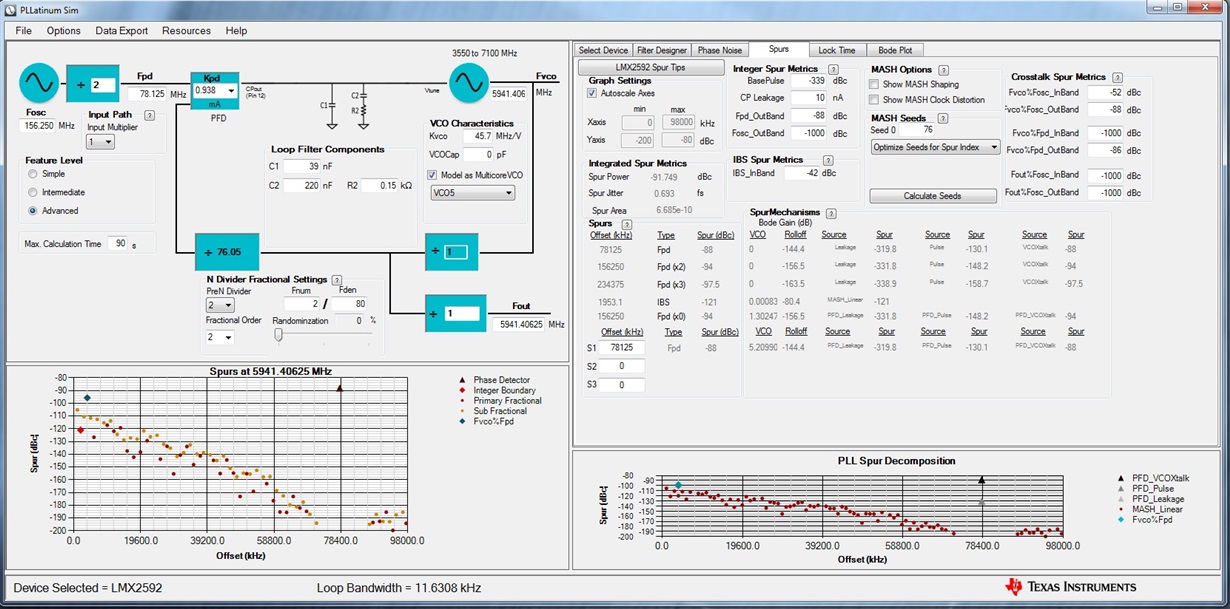Click the LMX2592 Spur Tips button
This screenshot has width=1230, height=609.
(651, 67)
